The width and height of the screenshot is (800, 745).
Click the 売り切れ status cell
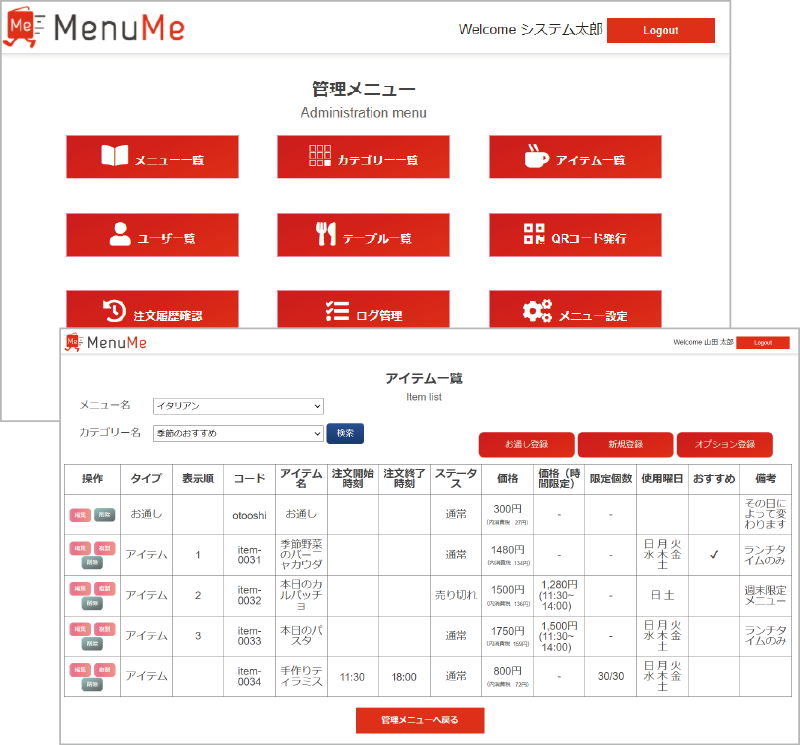(456, 595)
